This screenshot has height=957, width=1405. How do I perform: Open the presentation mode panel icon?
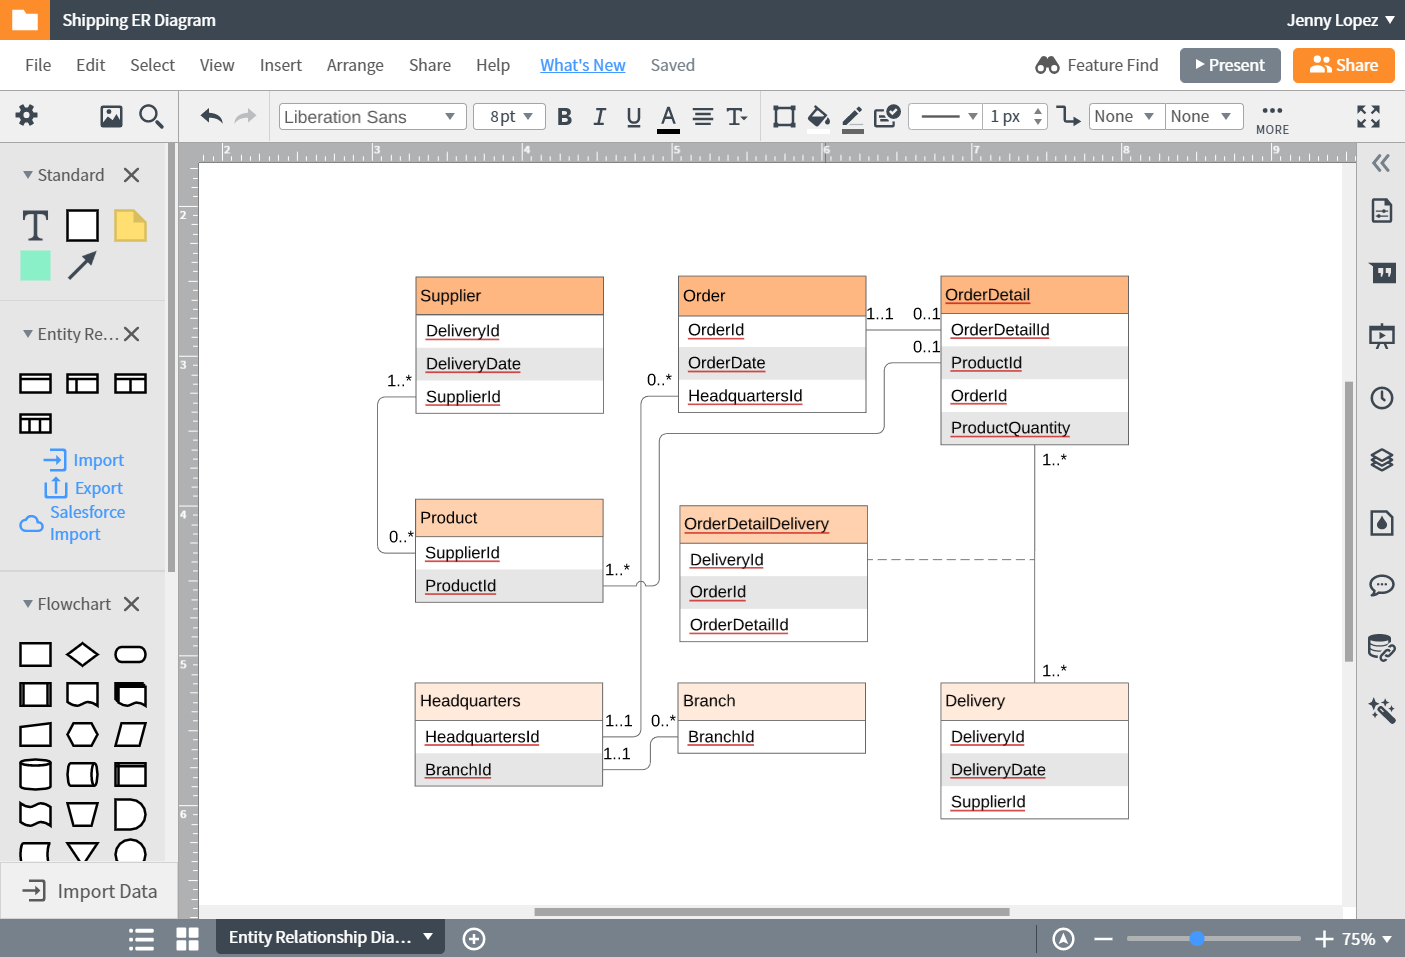coord(1382,336)
